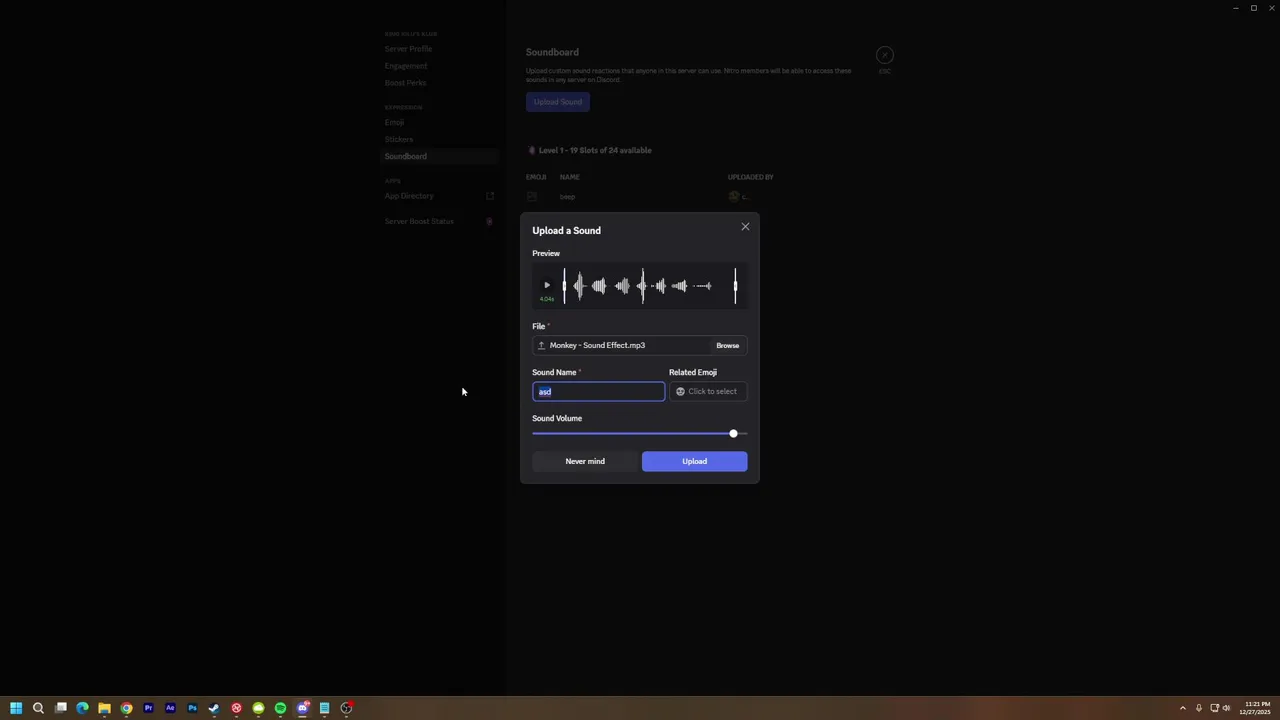
Task: Click the waveform preview's left trim handle
Action: point(564,286)
